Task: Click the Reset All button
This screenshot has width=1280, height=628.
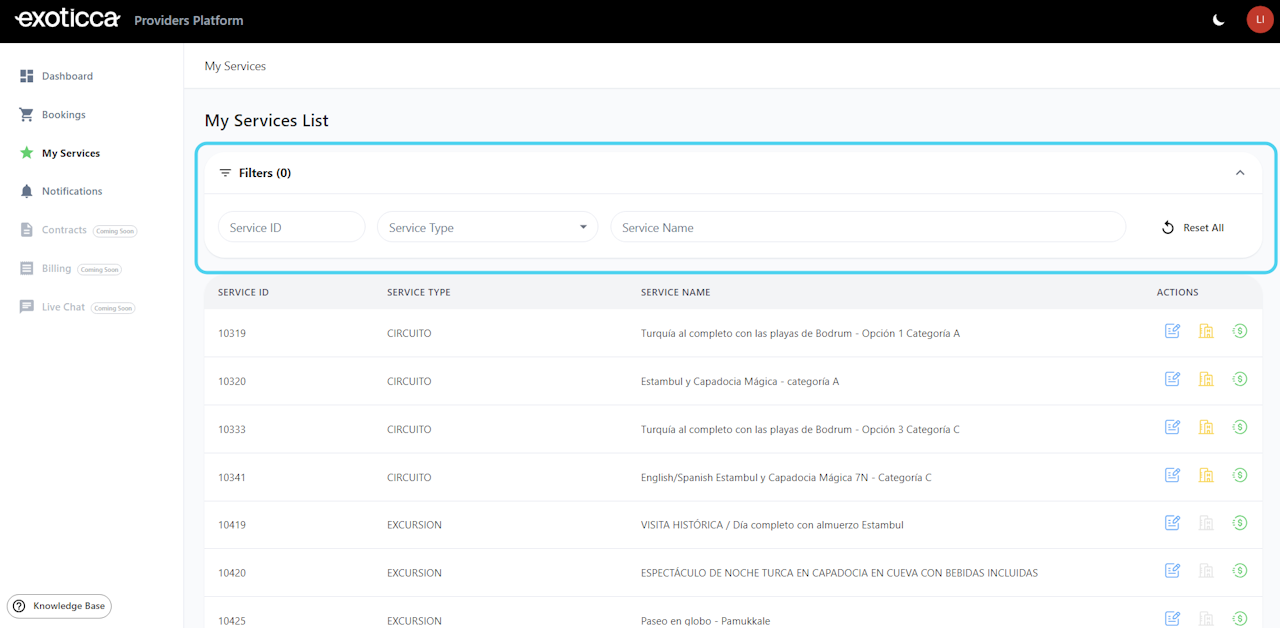Action: click(x=1193, y=228)
